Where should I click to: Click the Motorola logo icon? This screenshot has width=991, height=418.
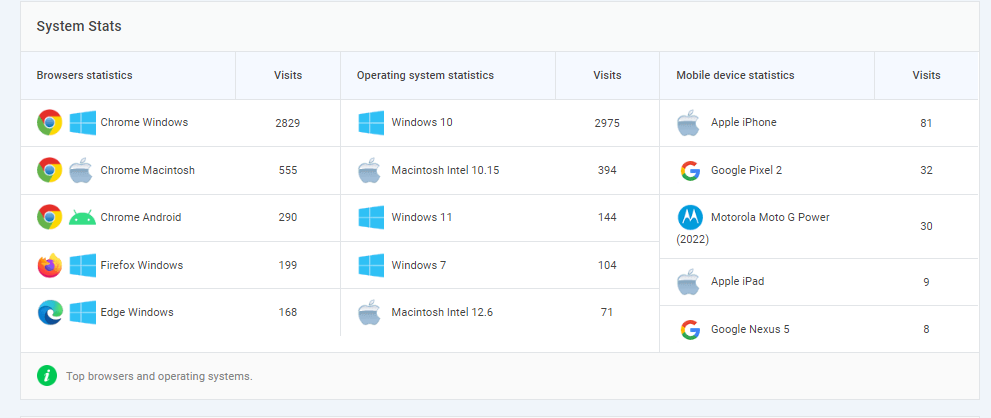pos(690,218)
